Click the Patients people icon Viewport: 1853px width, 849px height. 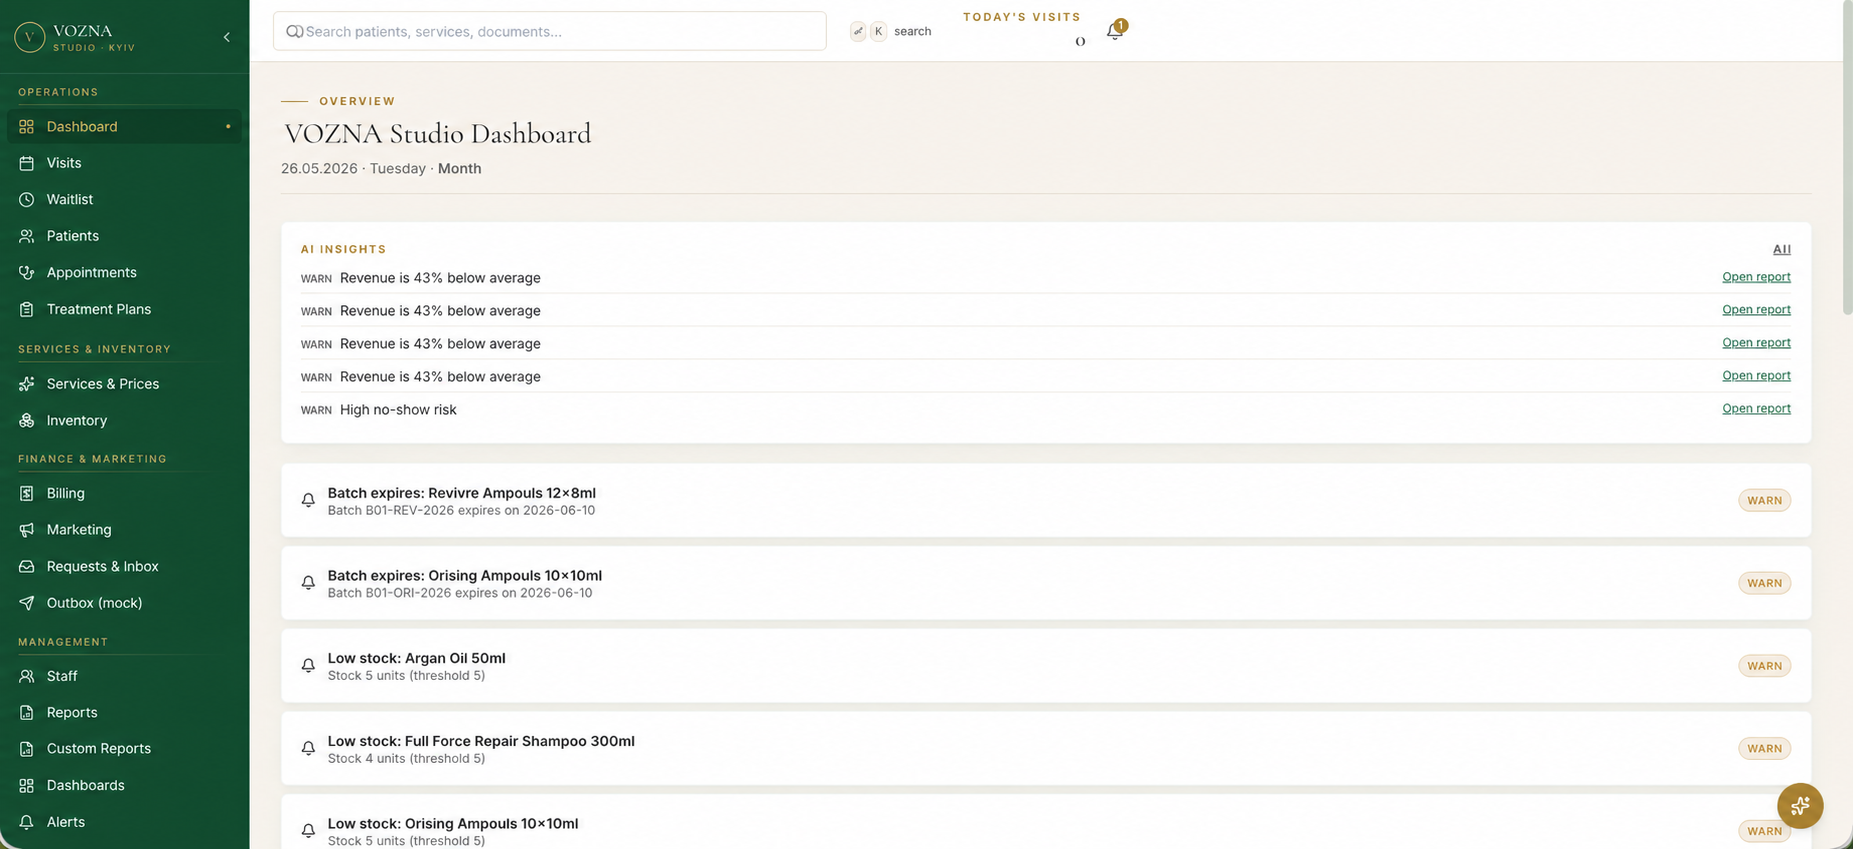[x=26, y=236]
